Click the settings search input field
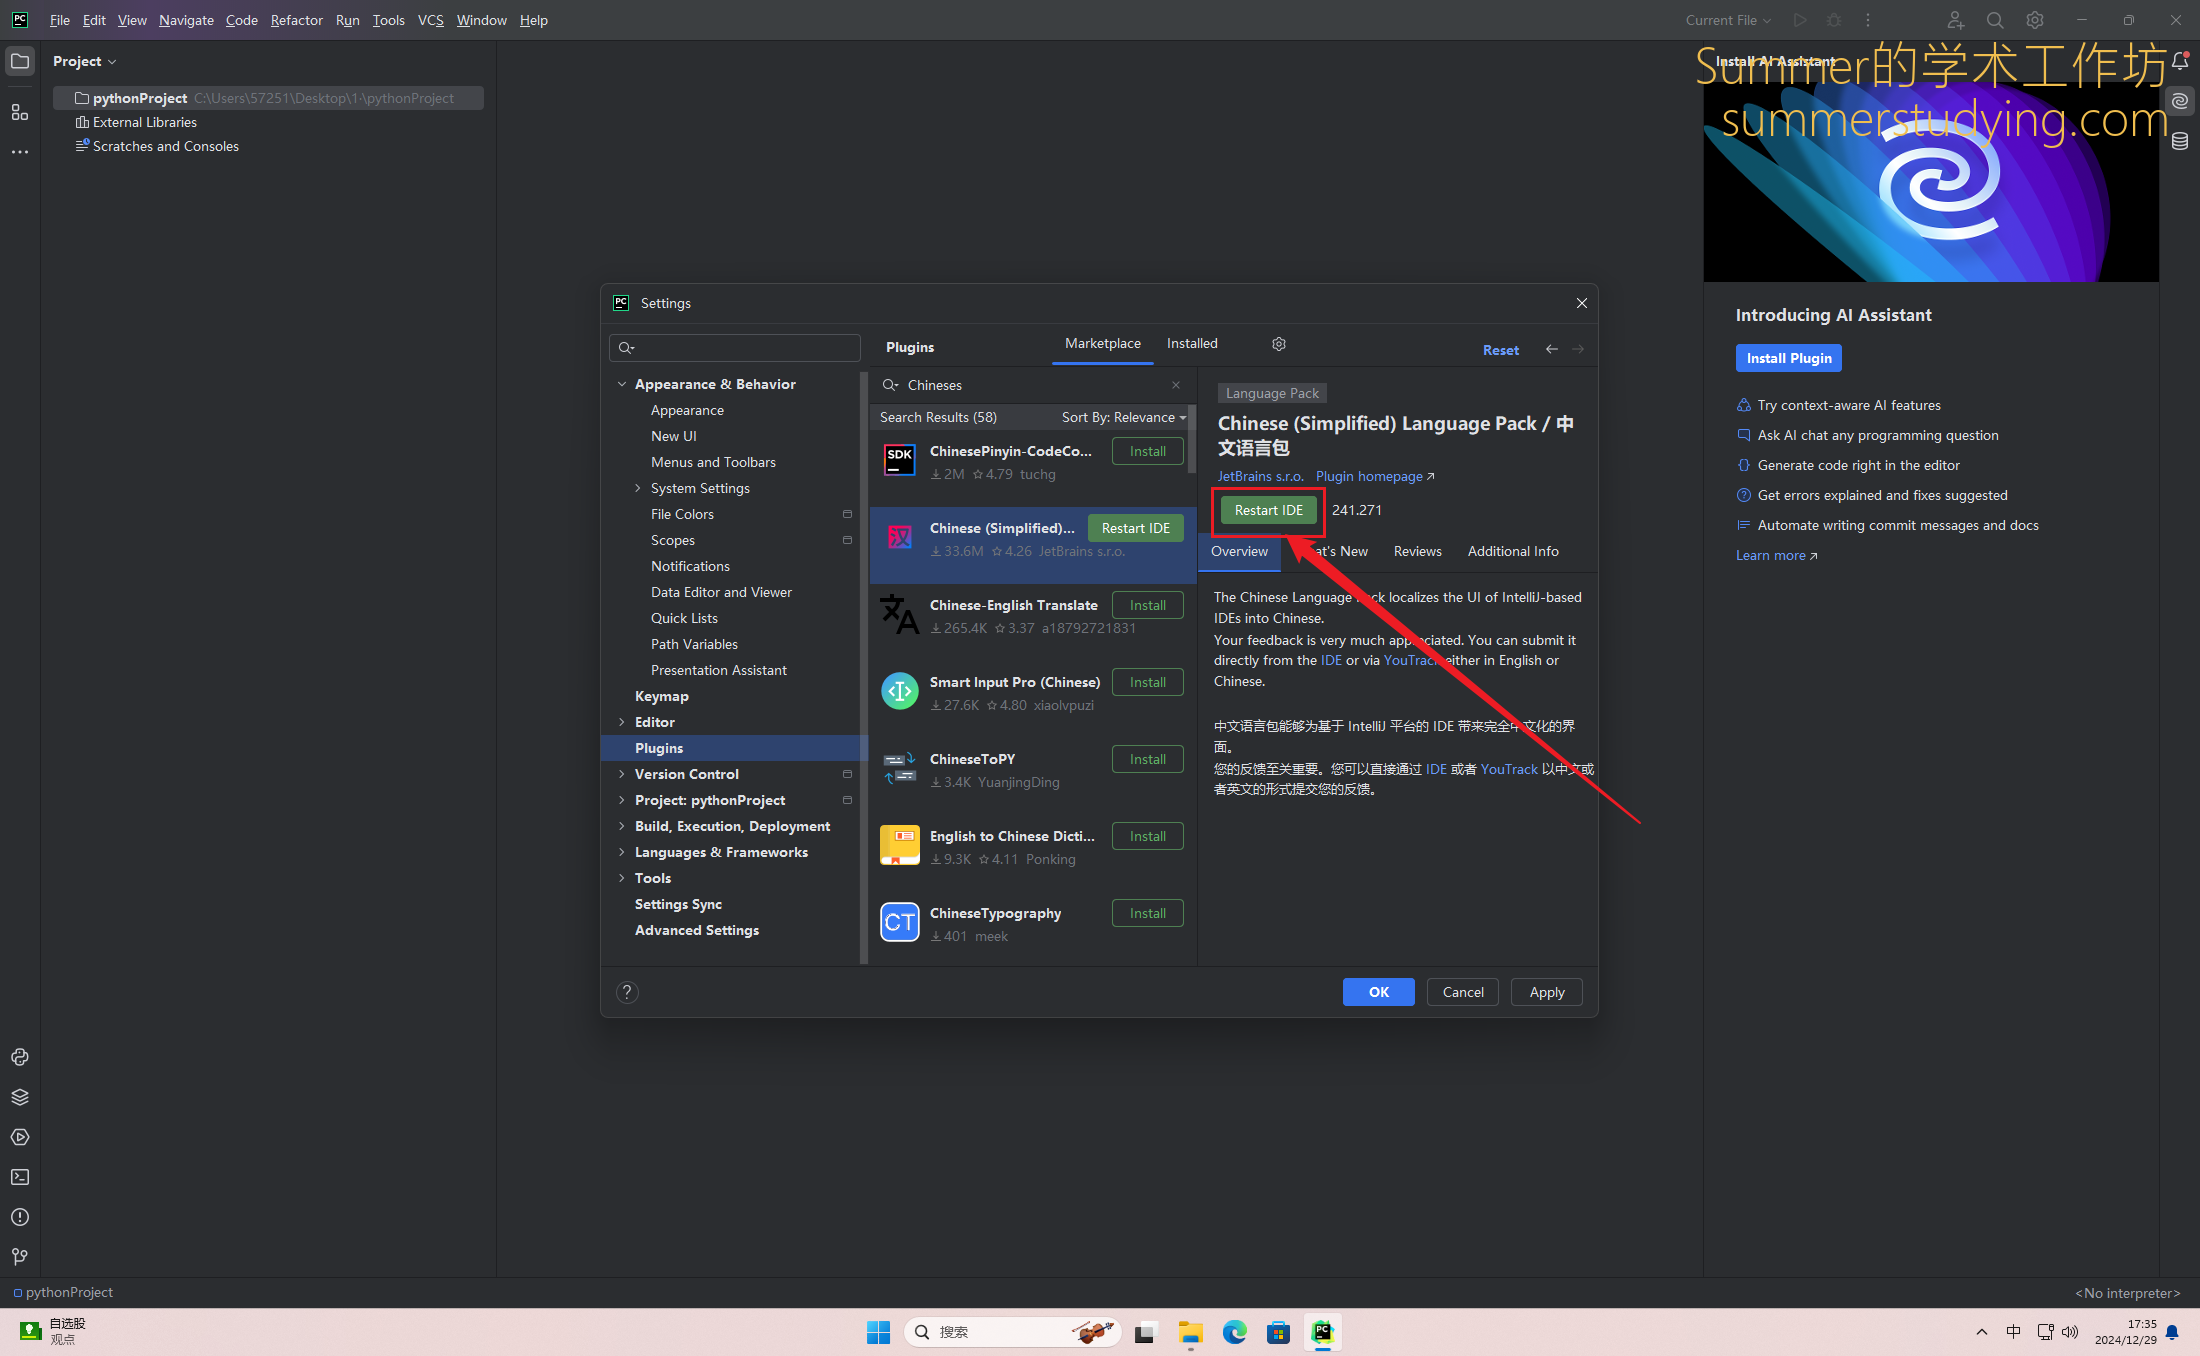Screen dimensions: 2200x1356 point(735,348)
